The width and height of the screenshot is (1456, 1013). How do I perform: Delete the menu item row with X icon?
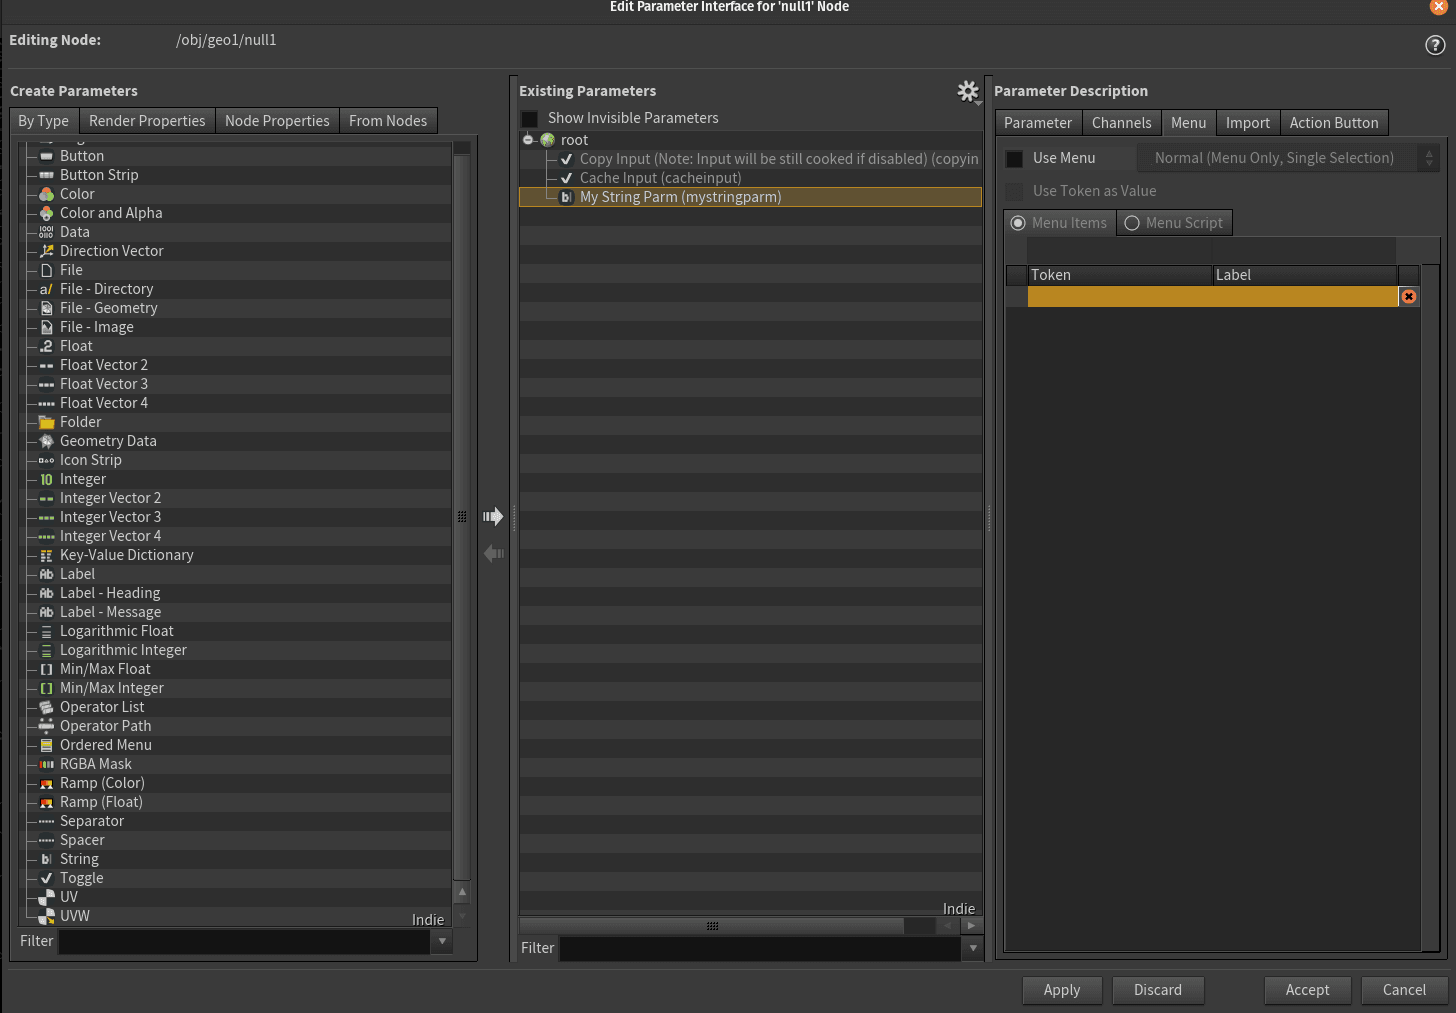click(x=1408, y=297)
